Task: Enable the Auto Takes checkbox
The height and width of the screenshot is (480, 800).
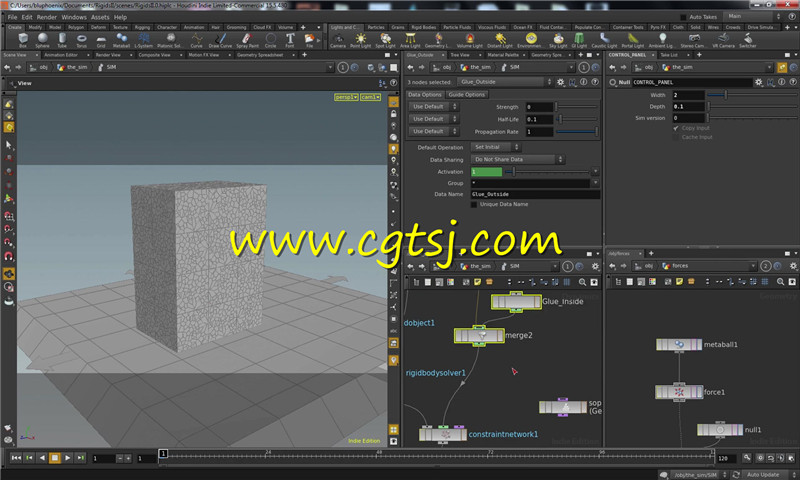Action: 684,17
